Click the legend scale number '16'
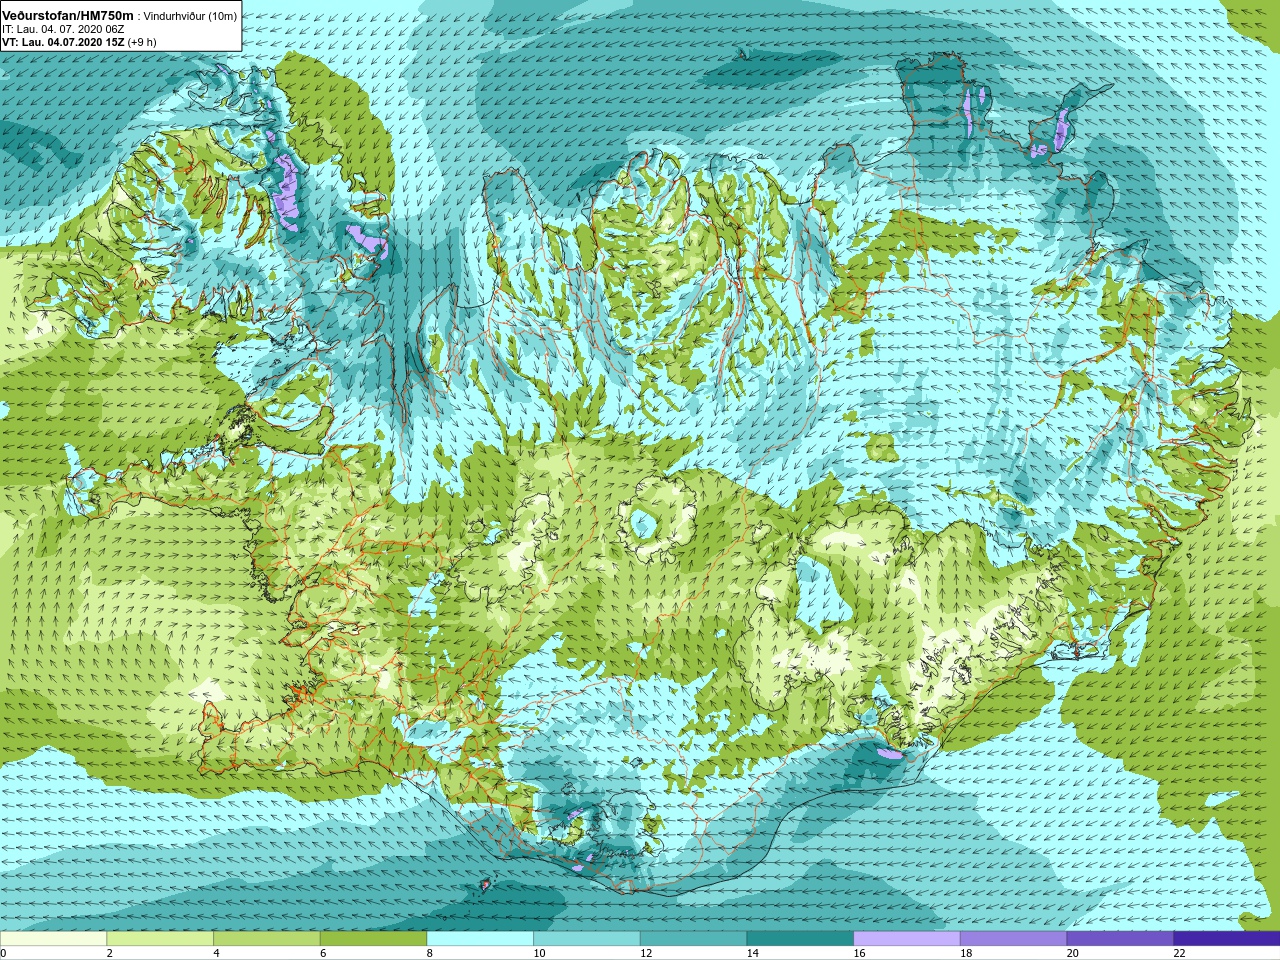This screenshot has width=1280, height=960. [x=859, y=953]
